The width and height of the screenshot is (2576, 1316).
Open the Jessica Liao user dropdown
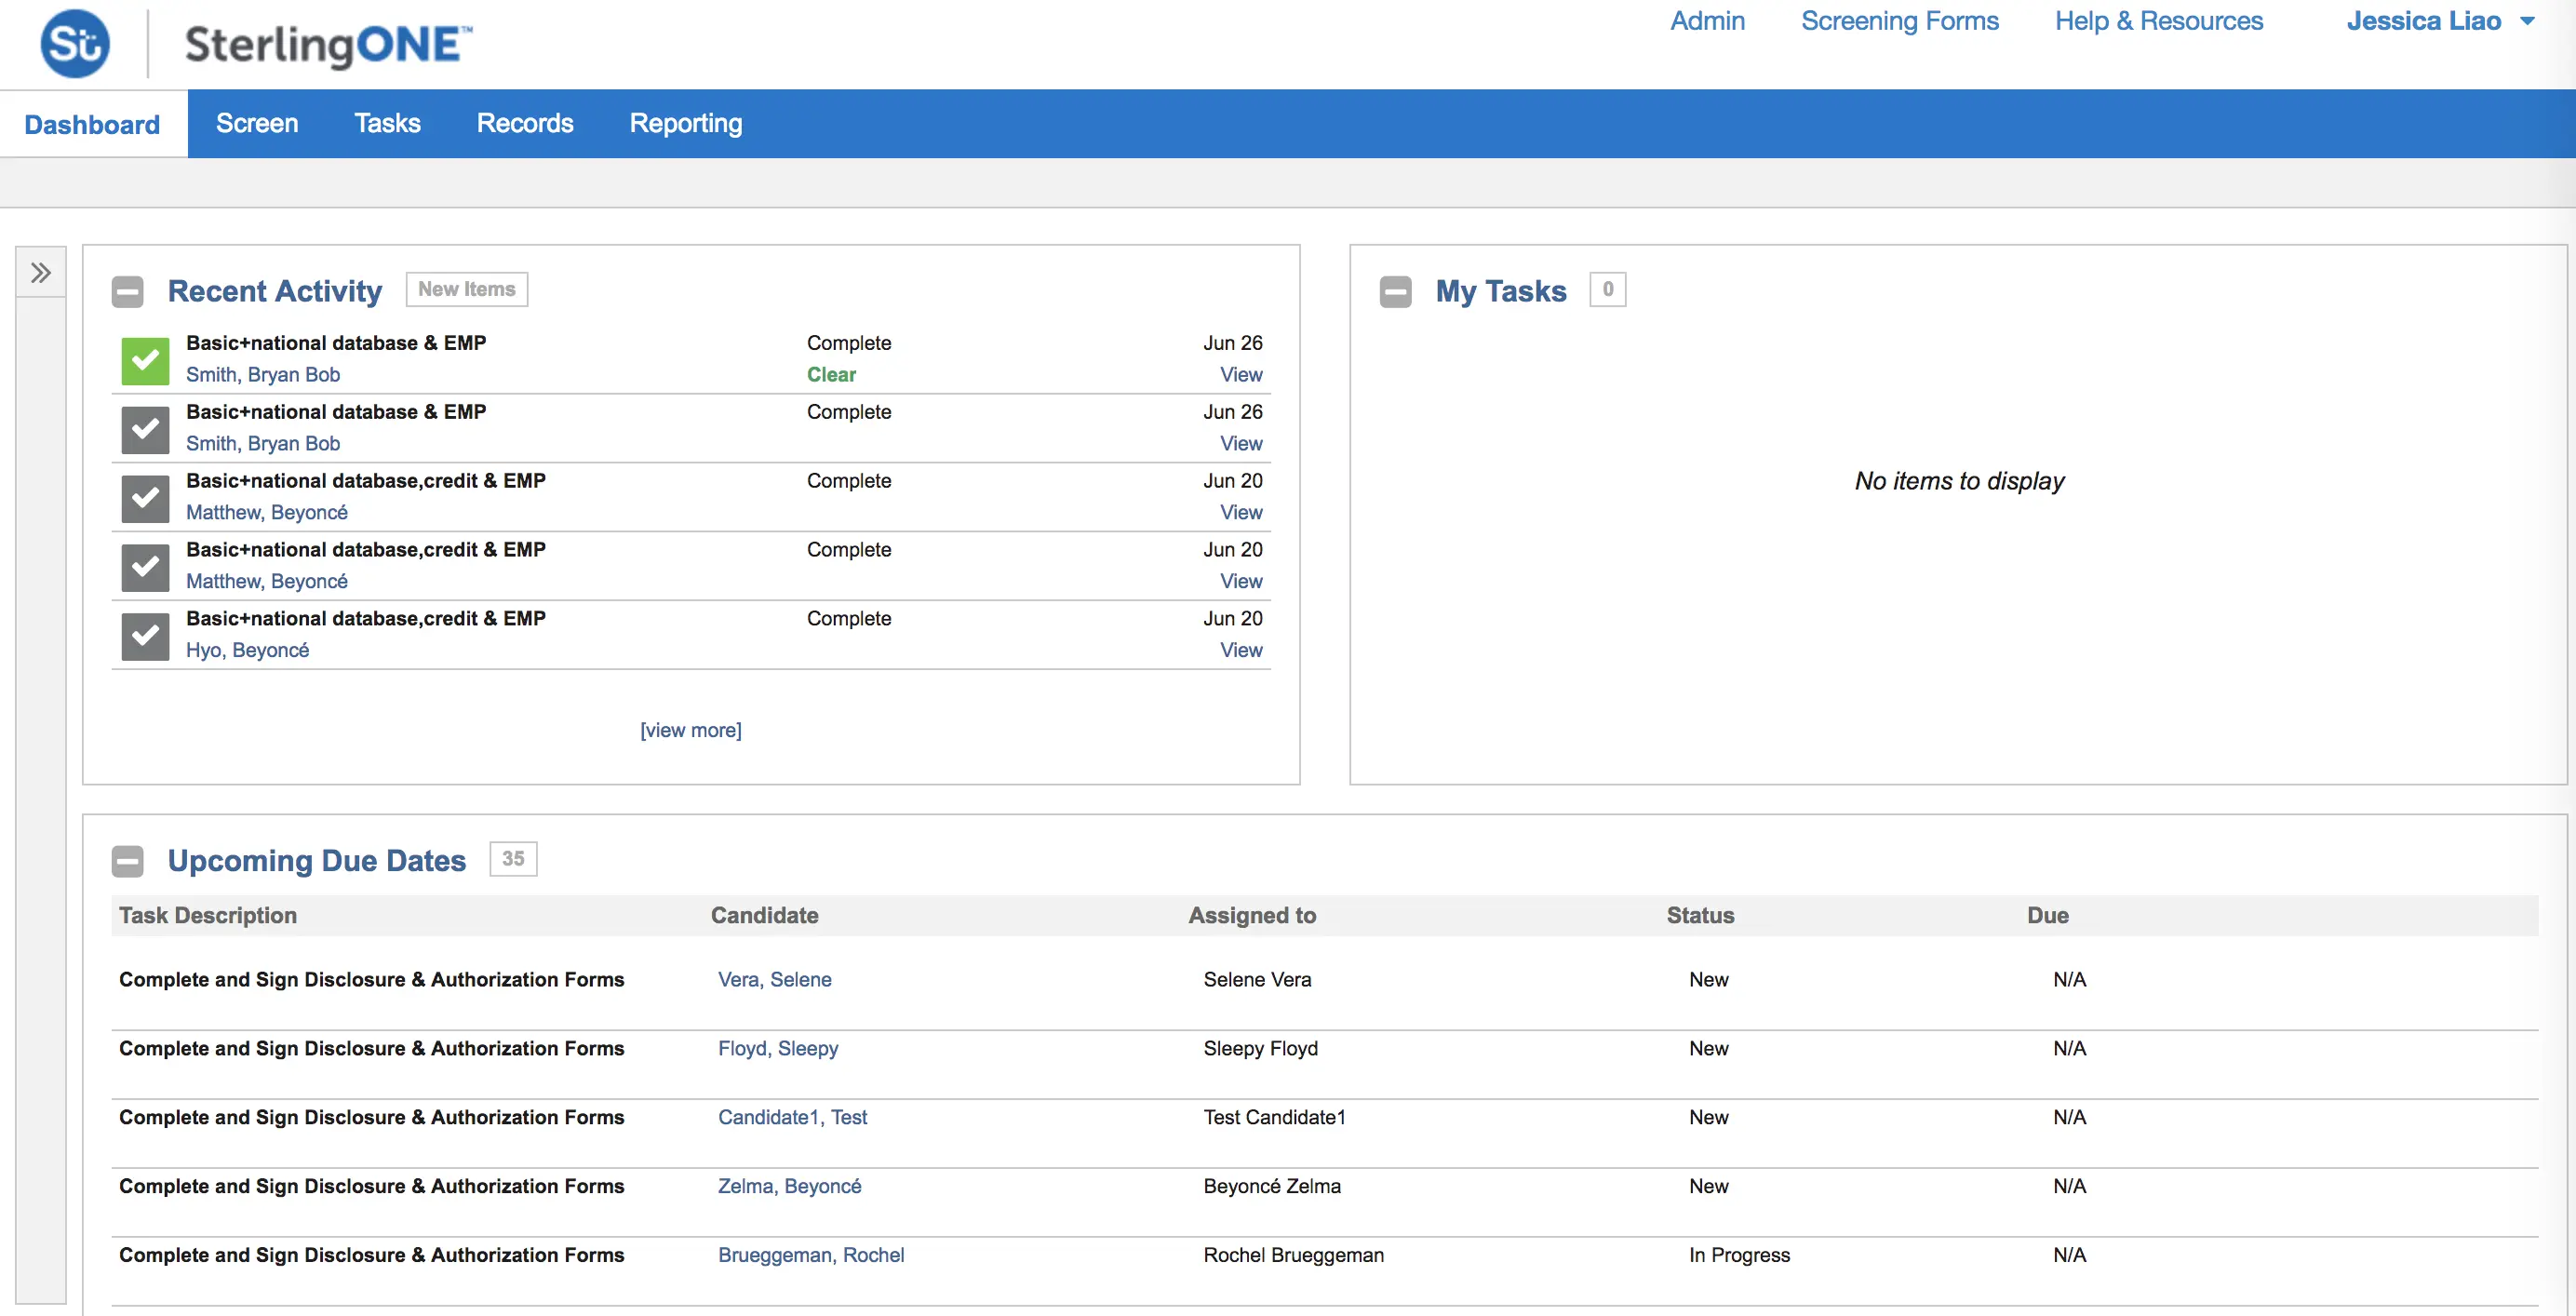point(2440,22)
